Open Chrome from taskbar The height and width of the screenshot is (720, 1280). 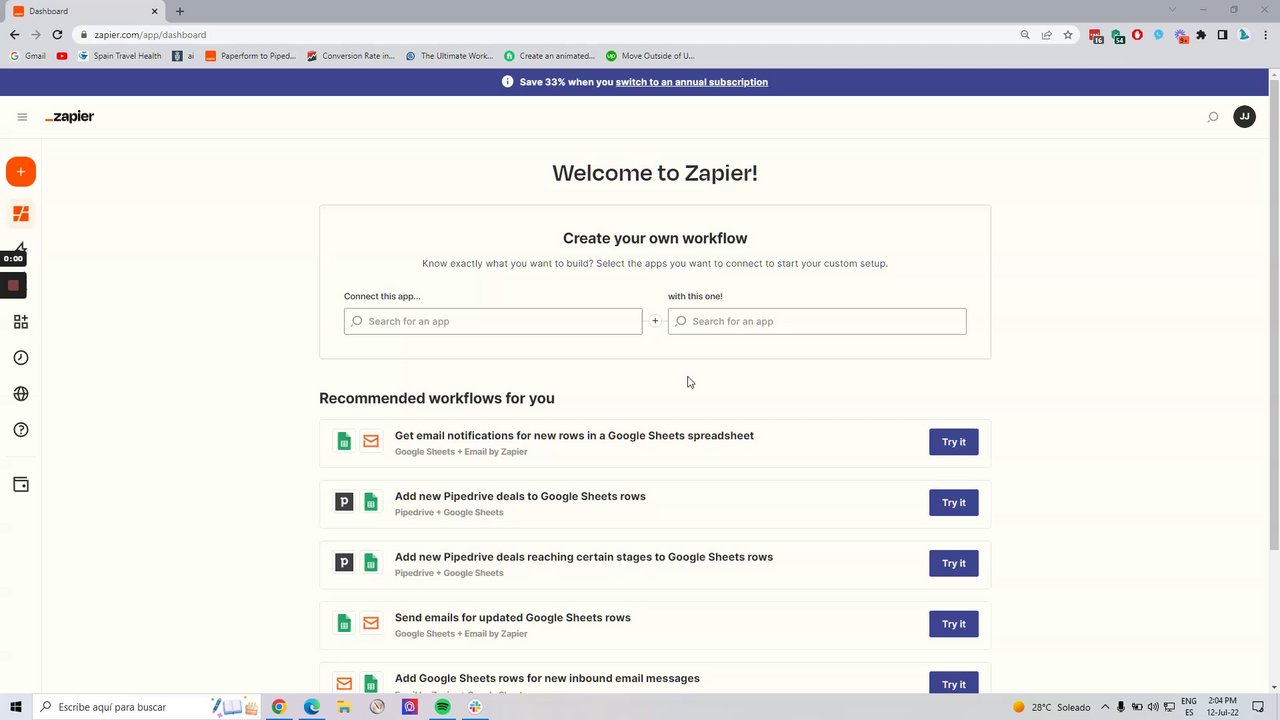tap(279, 707)
